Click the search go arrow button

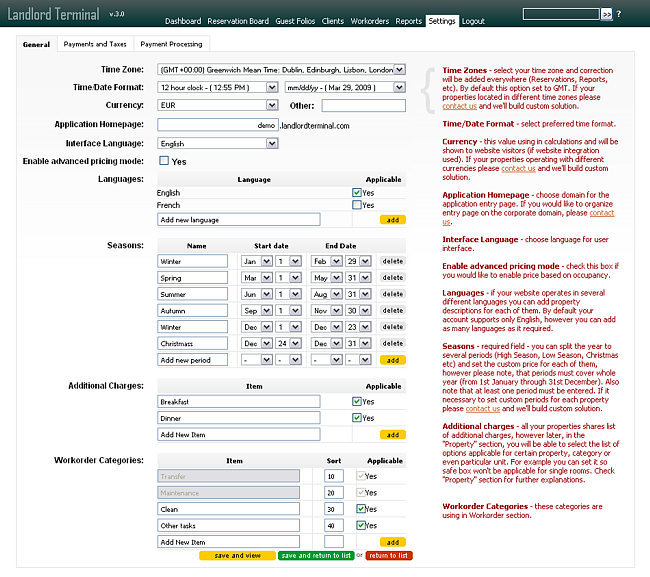tap(606, 15)
